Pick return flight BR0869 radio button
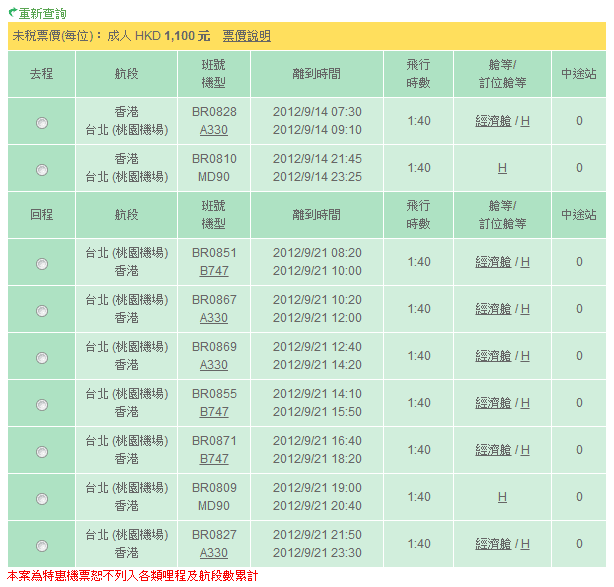Viewport: 614px width, 587px height. 42,357
